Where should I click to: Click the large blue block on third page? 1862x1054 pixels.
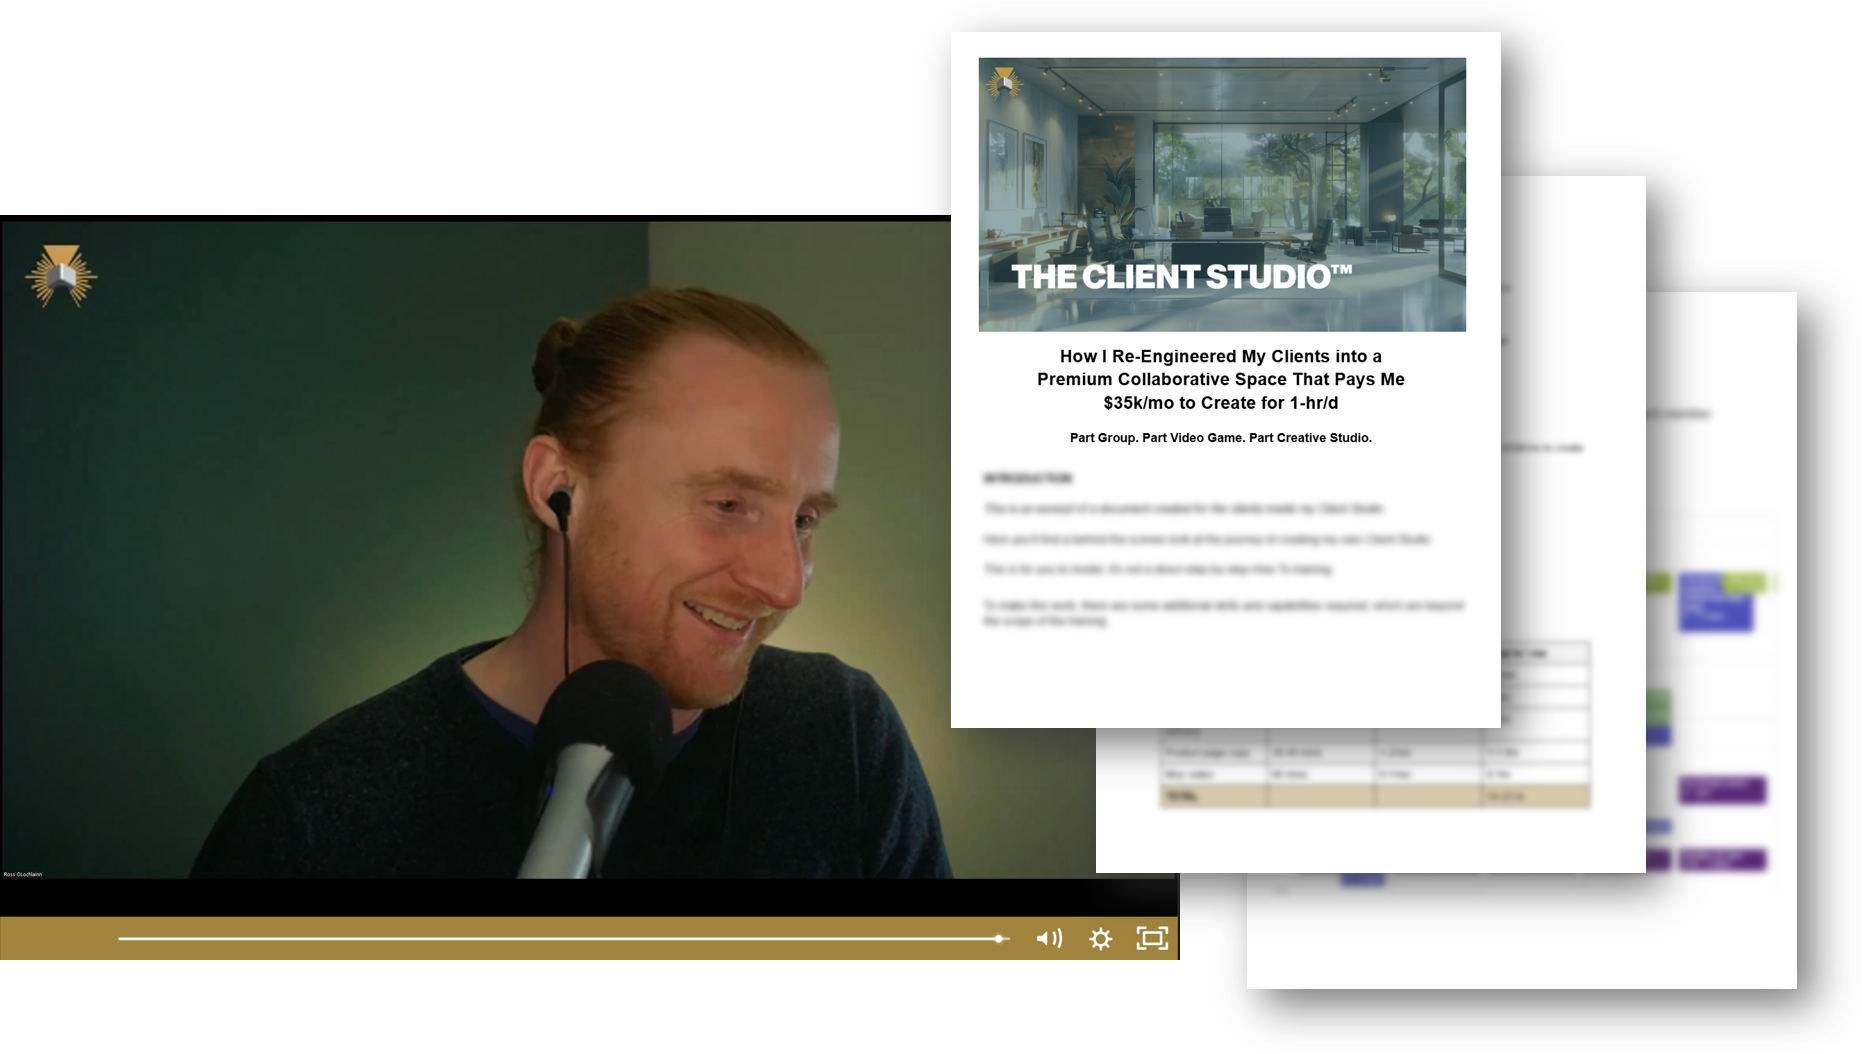pyautogui.click(x=1715, y=603)
